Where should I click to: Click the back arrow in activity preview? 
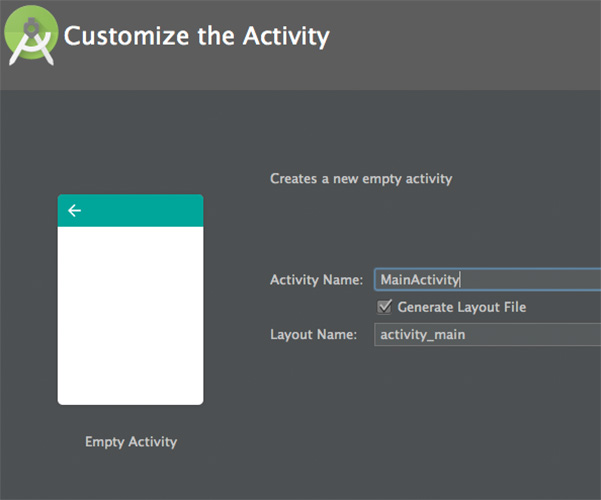[74, 211]
